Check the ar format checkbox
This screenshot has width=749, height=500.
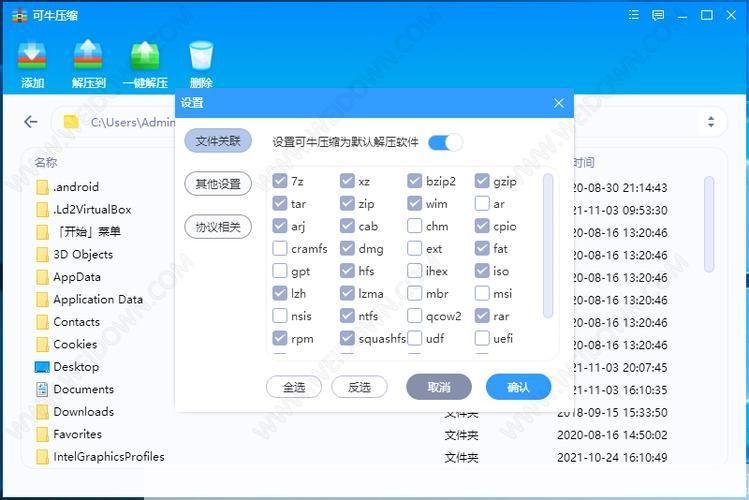482,203
